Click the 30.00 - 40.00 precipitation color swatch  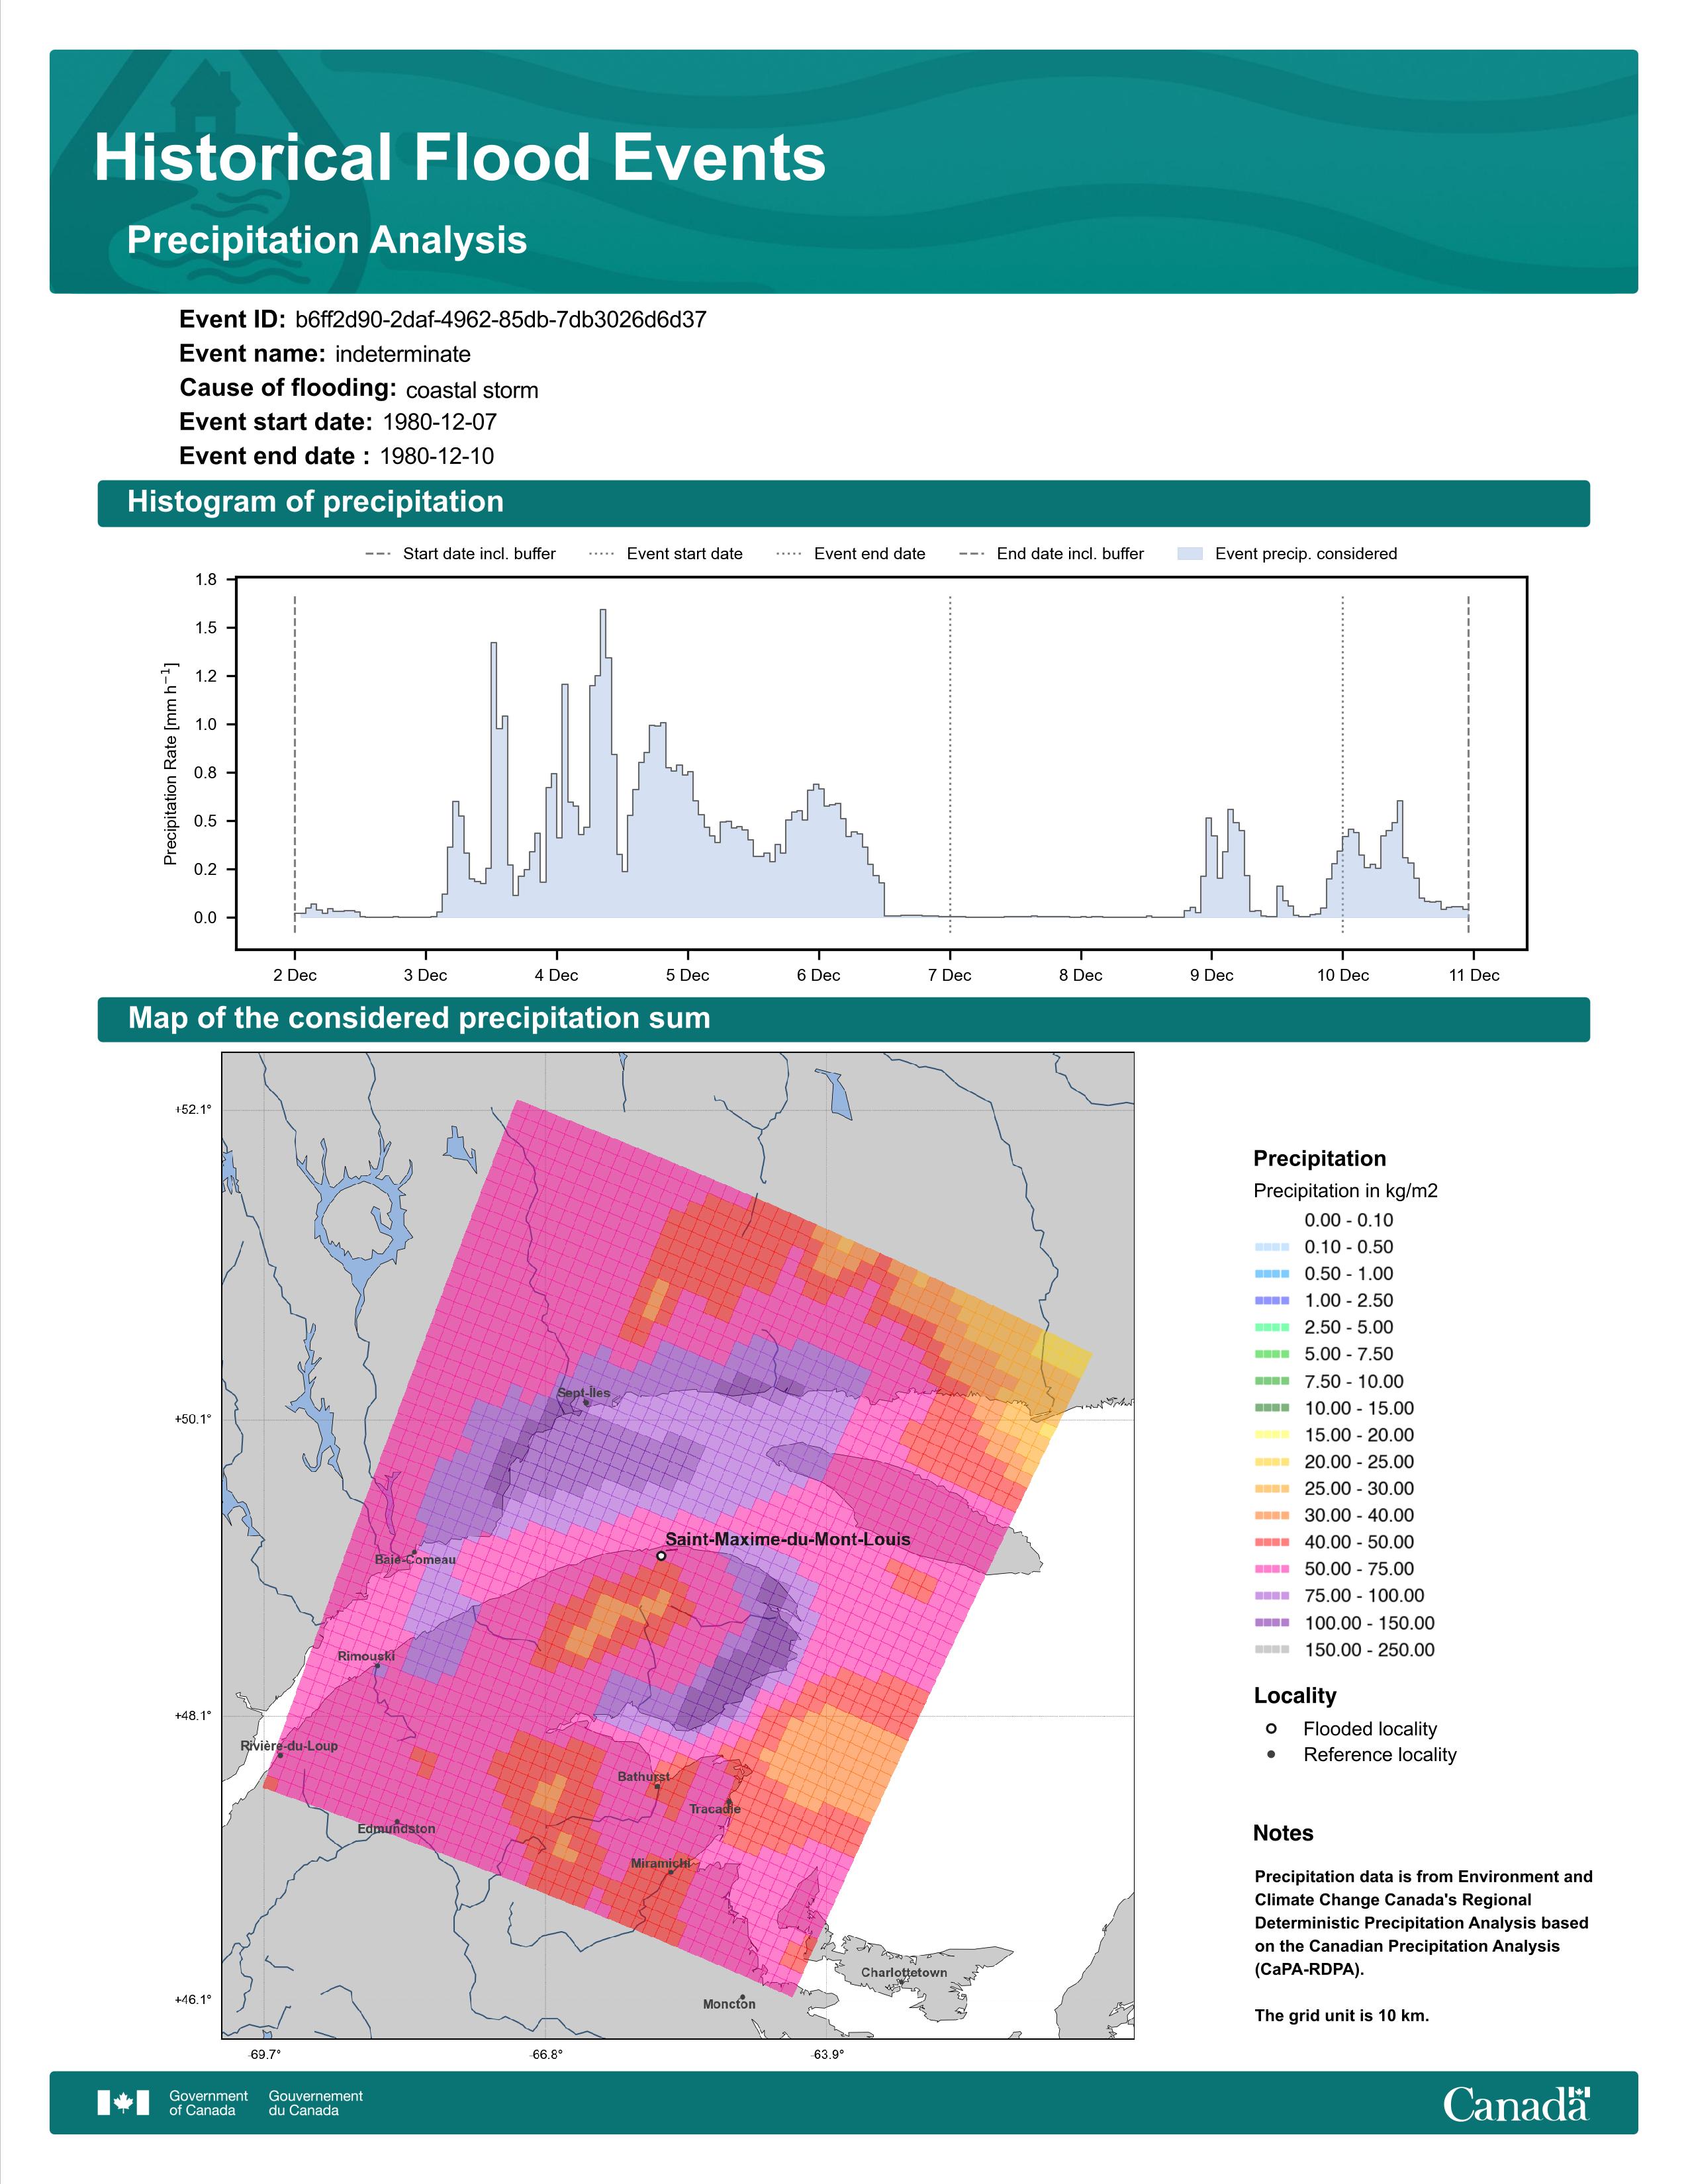1272,1516
